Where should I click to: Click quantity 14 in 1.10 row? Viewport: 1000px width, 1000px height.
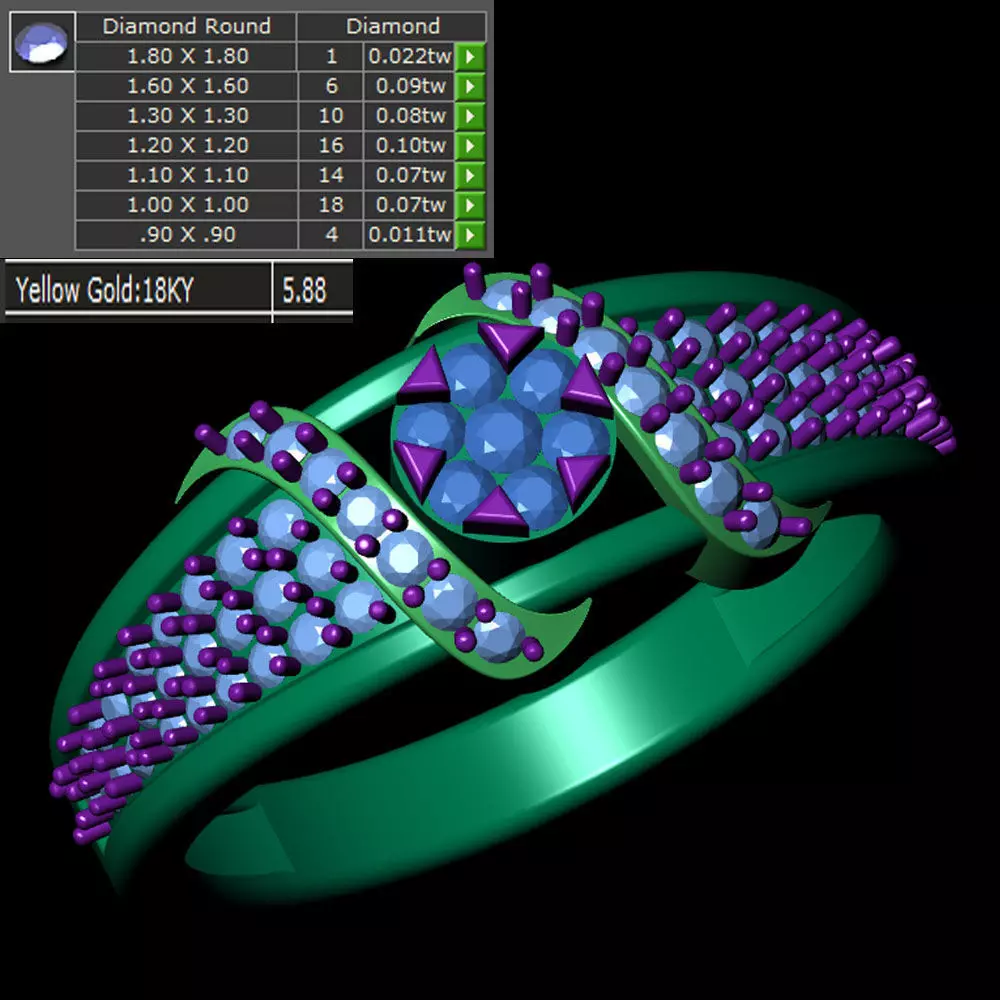pos(331,175)
